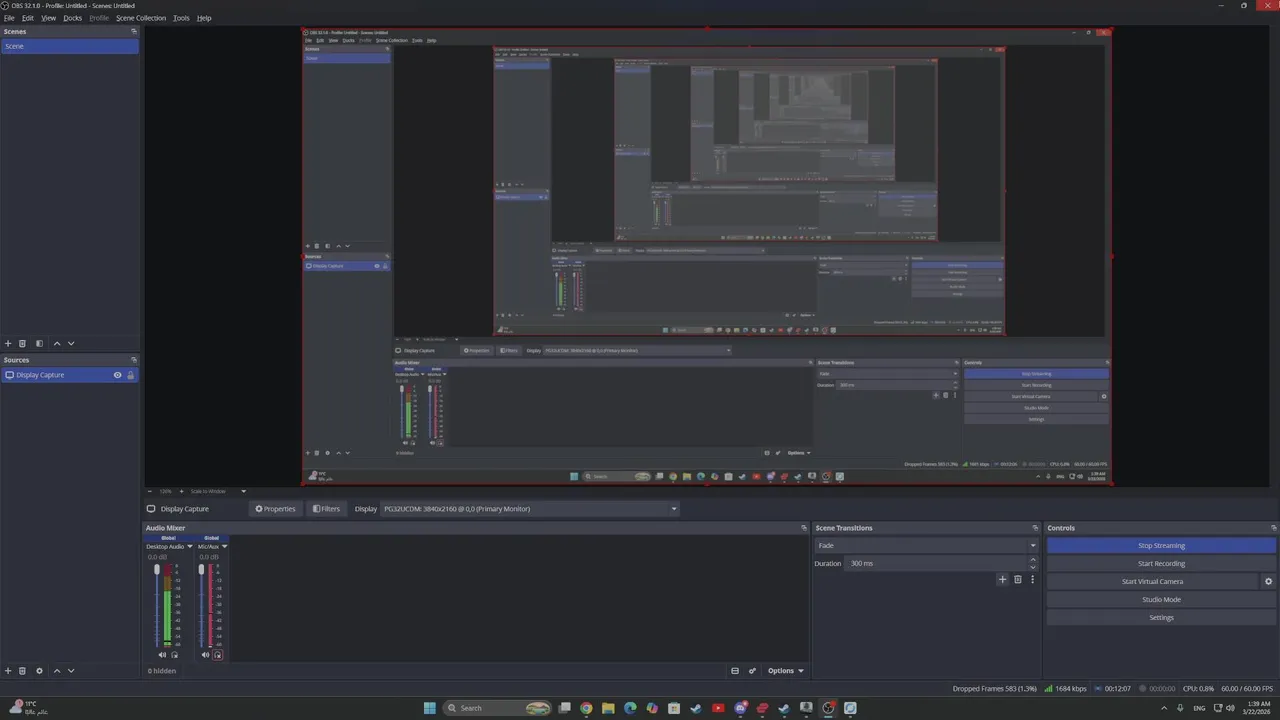The height and width of the screenshot is (720, 1280).
Task: Add a new source with plus icon
Action: pos(8,671)
